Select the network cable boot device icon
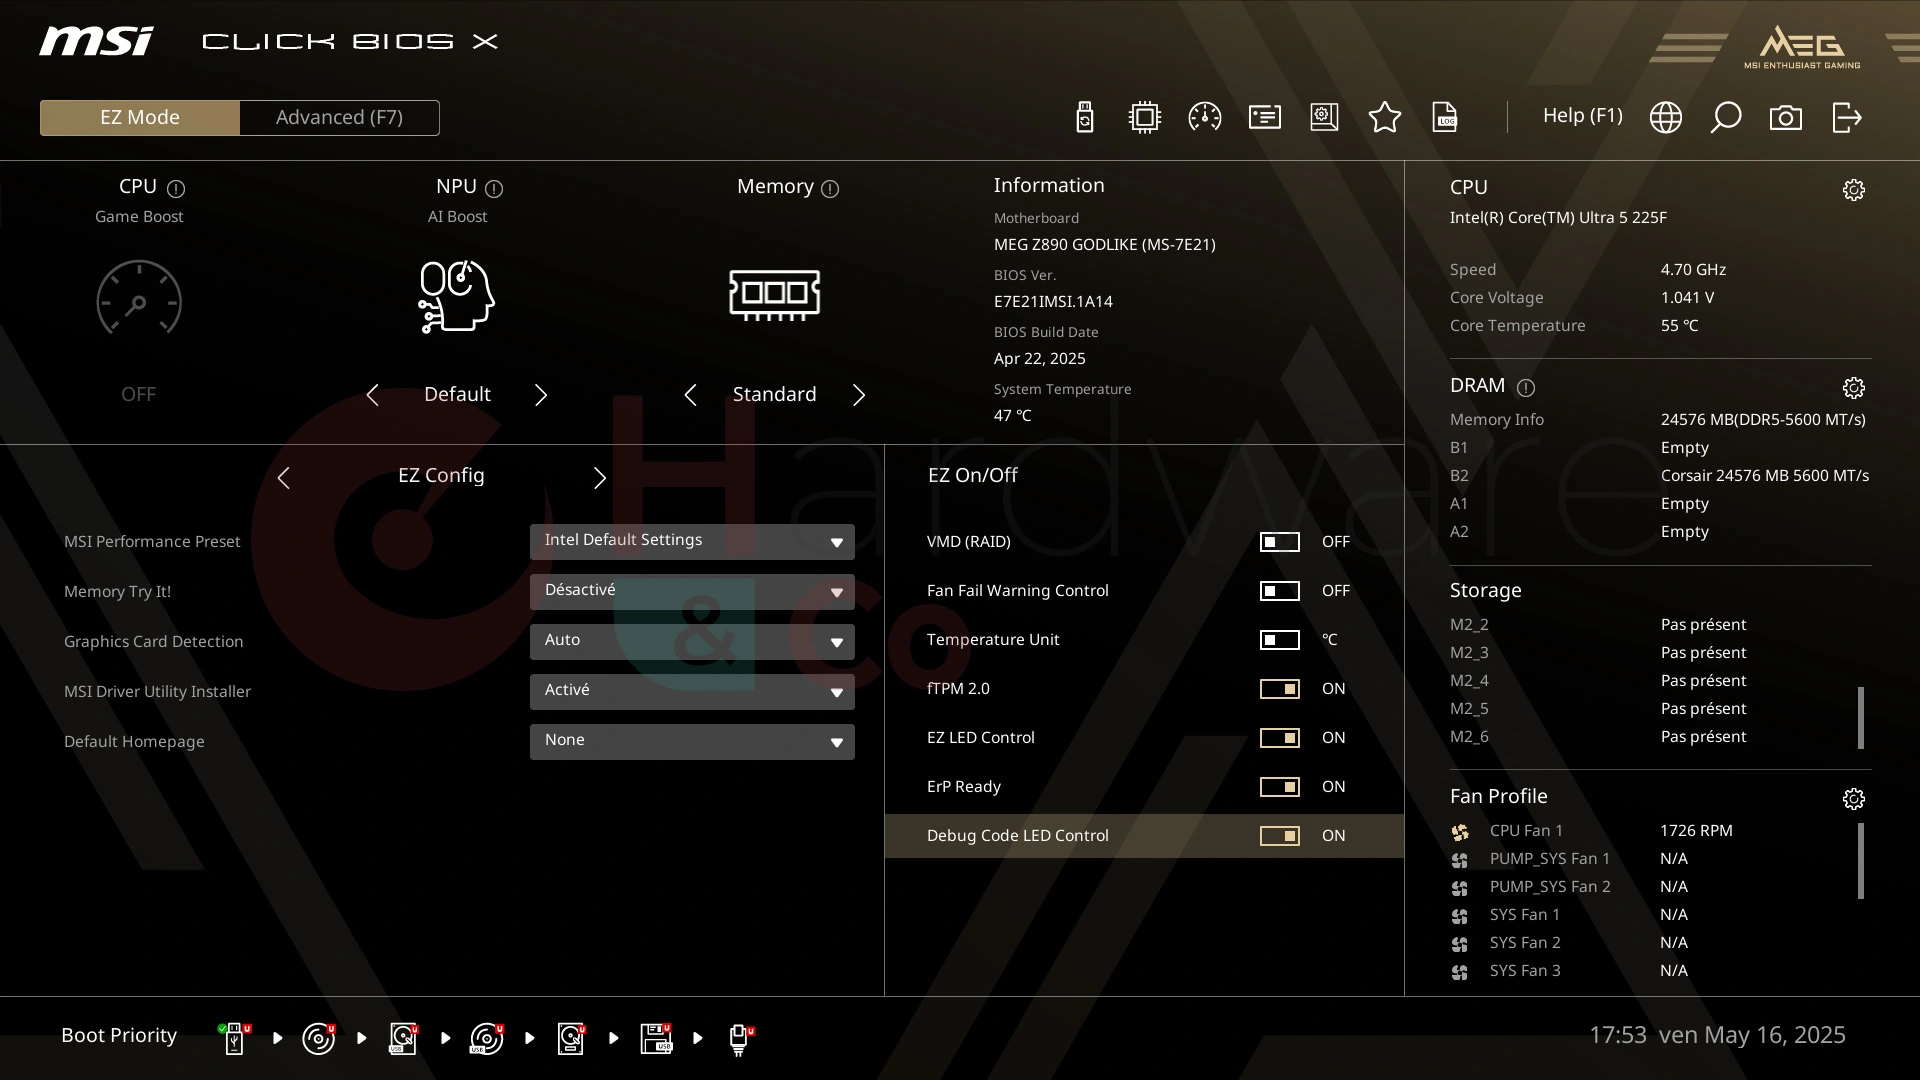The image size is (1920, 1080). (740, 1040)
